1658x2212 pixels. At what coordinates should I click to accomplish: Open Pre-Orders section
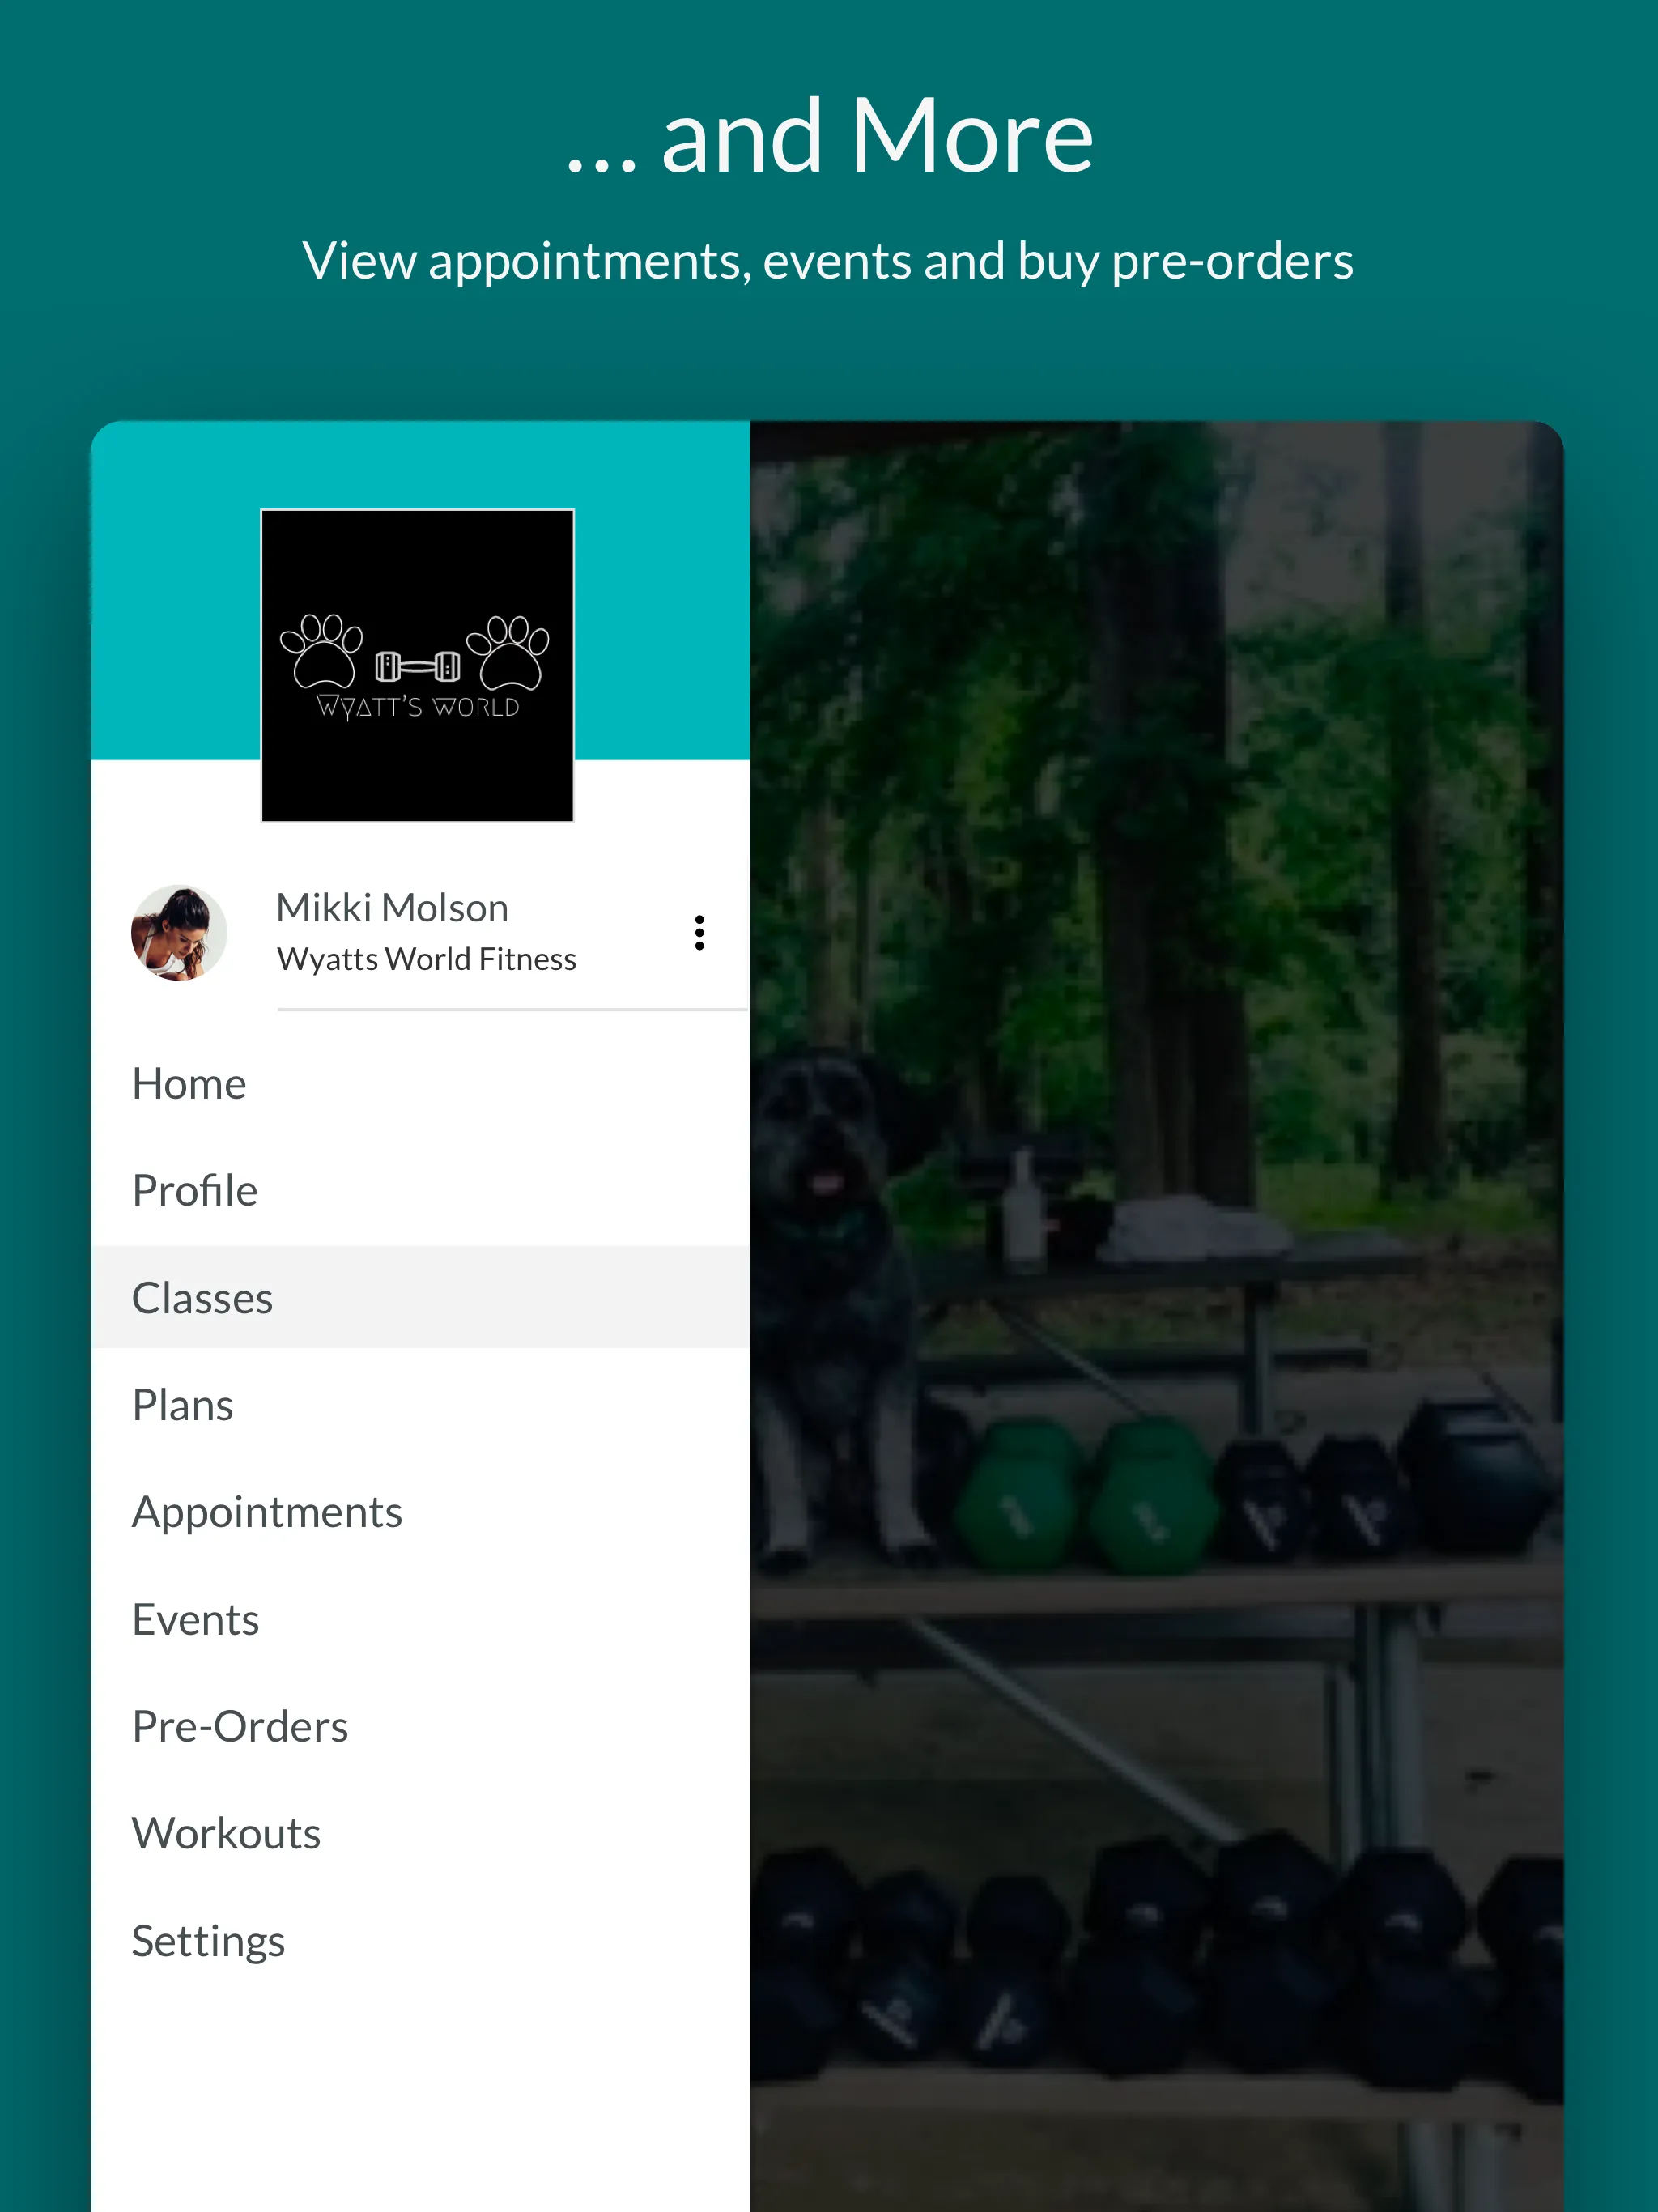(242, 1725)
